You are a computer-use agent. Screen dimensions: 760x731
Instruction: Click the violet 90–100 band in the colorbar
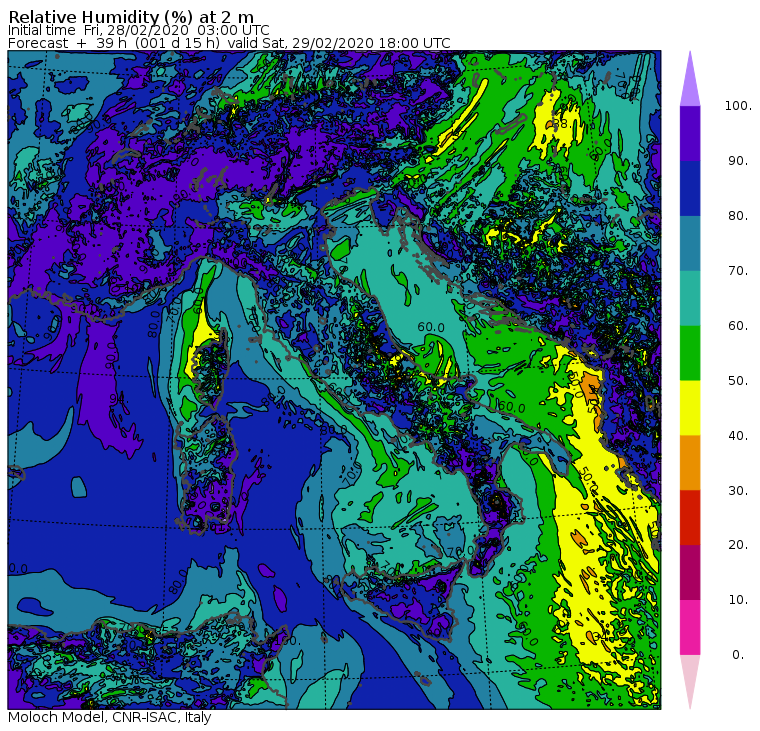coord(690,133)
